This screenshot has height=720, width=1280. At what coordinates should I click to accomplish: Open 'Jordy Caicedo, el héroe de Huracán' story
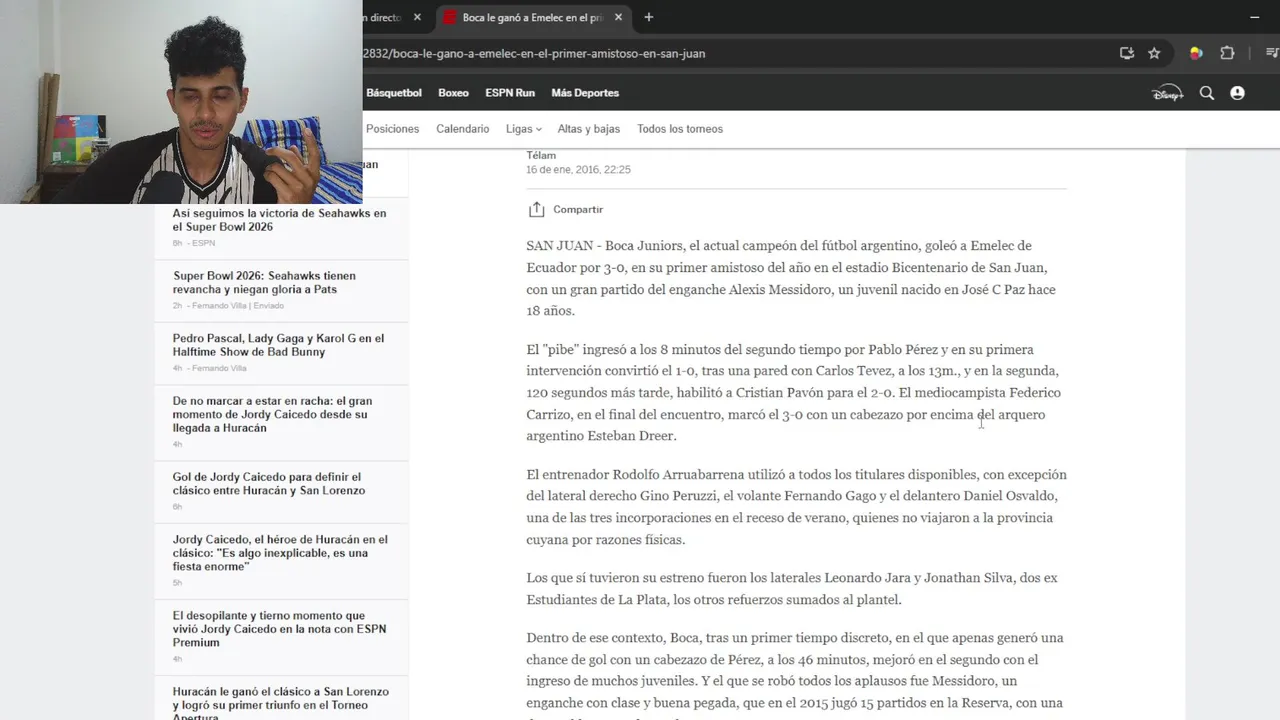[x=280, y=553]
